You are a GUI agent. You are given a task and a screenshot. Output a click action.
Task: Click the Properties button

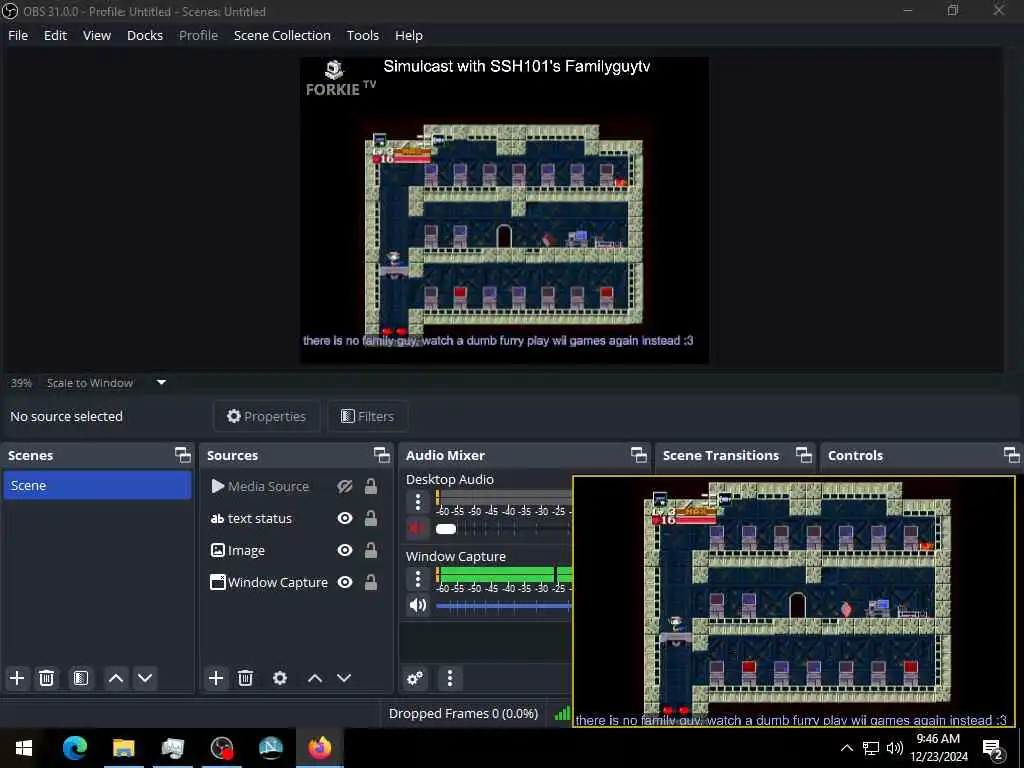266,416
